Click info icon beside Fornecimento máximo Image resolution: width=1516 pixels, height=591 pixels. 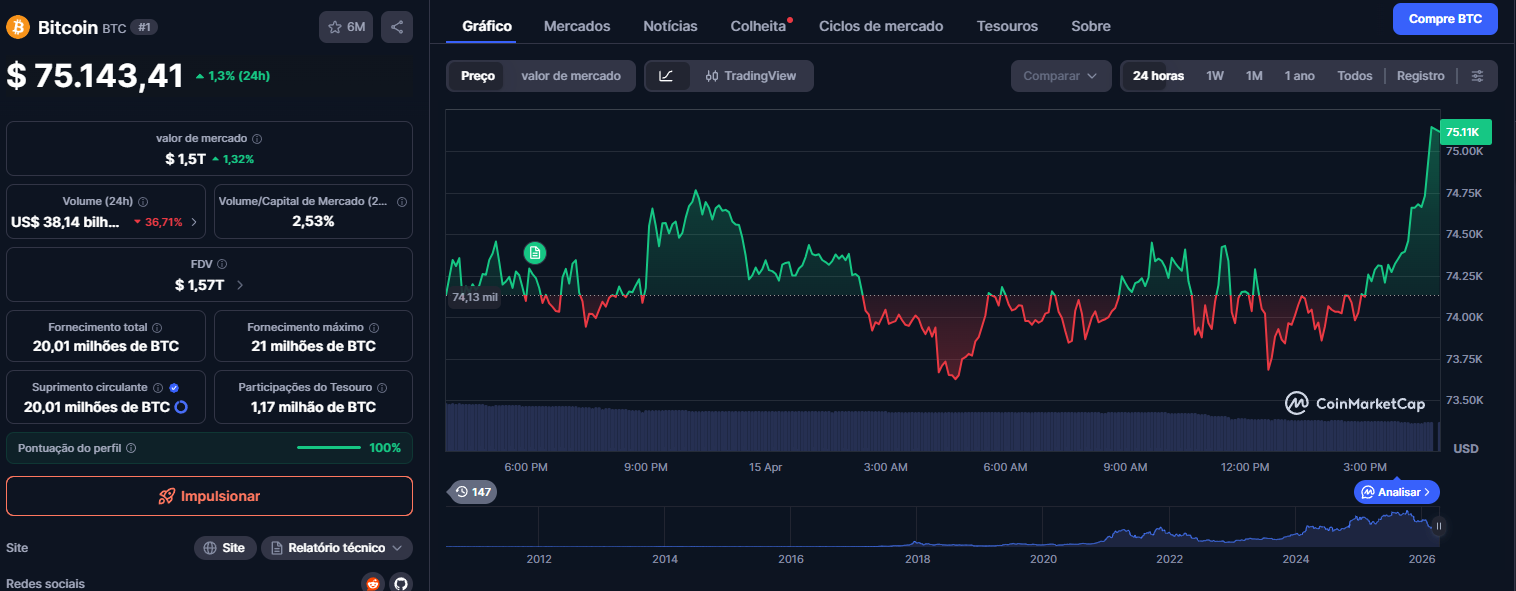pyautogui.click(x=374, y=327)
